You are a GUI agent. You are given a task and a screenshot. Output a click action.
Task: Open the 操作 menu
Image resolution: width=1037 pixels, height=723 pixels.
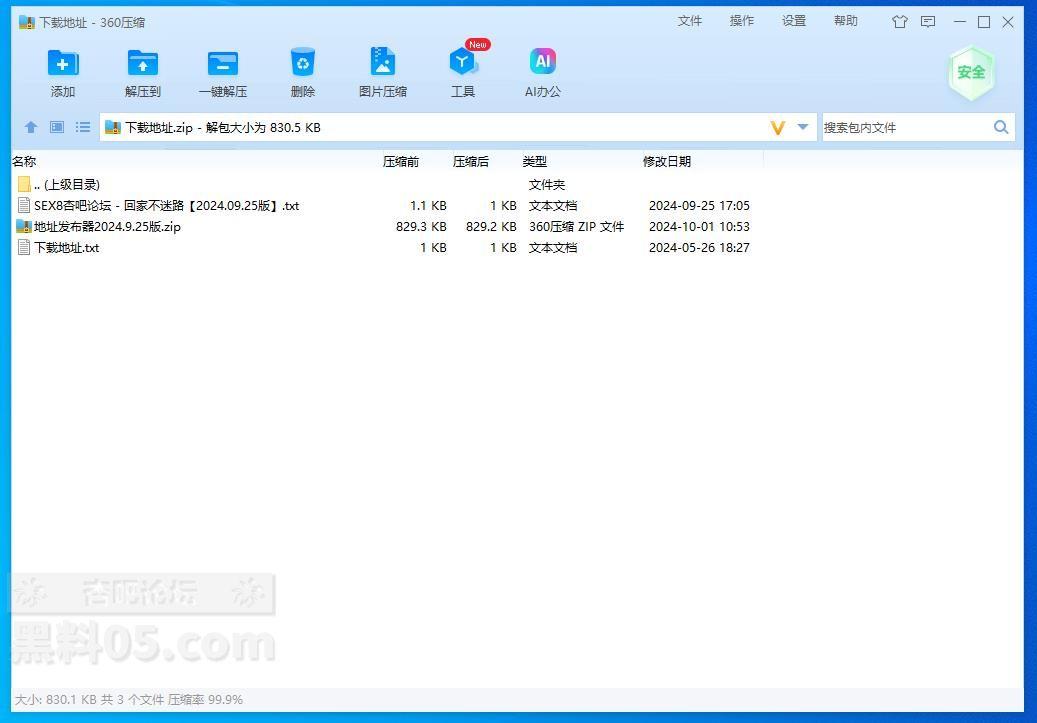pos(741,21)
